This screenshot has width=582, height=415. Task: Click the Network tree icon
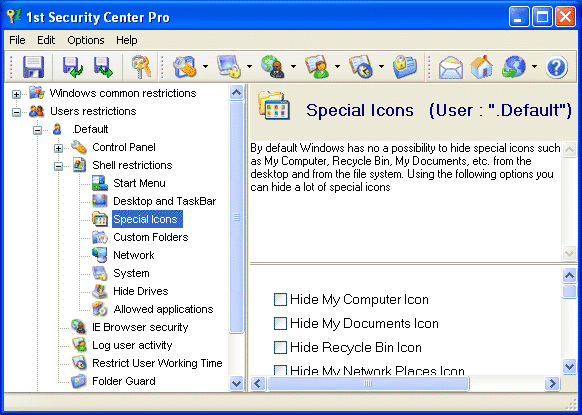pyautogui.click(x=100, y=255)
